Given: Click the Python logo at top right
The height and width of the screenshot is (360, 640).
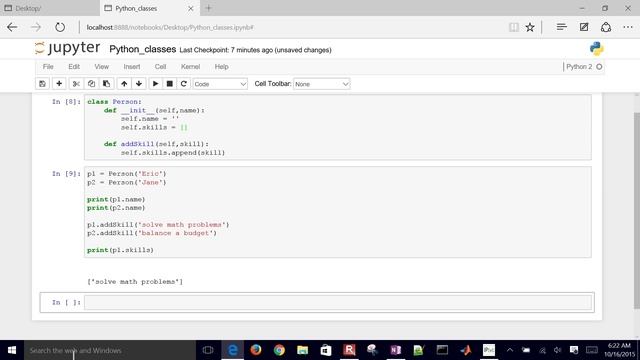Looking at the screenshot, I should tap(596, 49).
